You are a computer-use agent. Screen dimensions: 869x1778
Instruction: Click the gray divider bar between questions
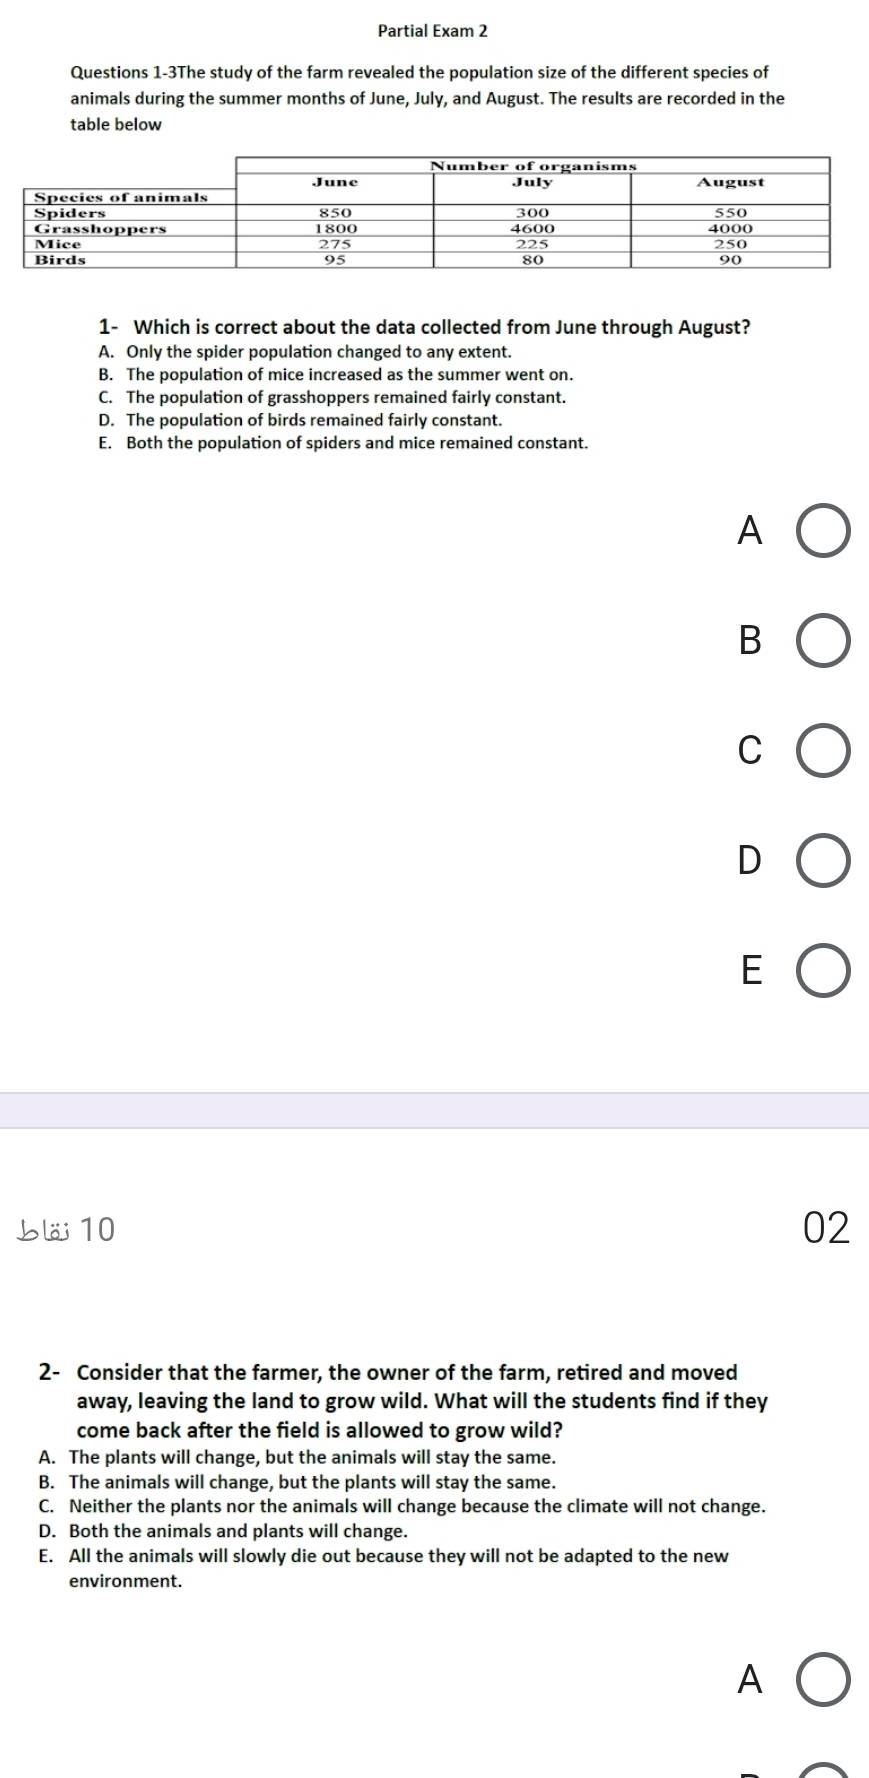tap(434, 1110)
